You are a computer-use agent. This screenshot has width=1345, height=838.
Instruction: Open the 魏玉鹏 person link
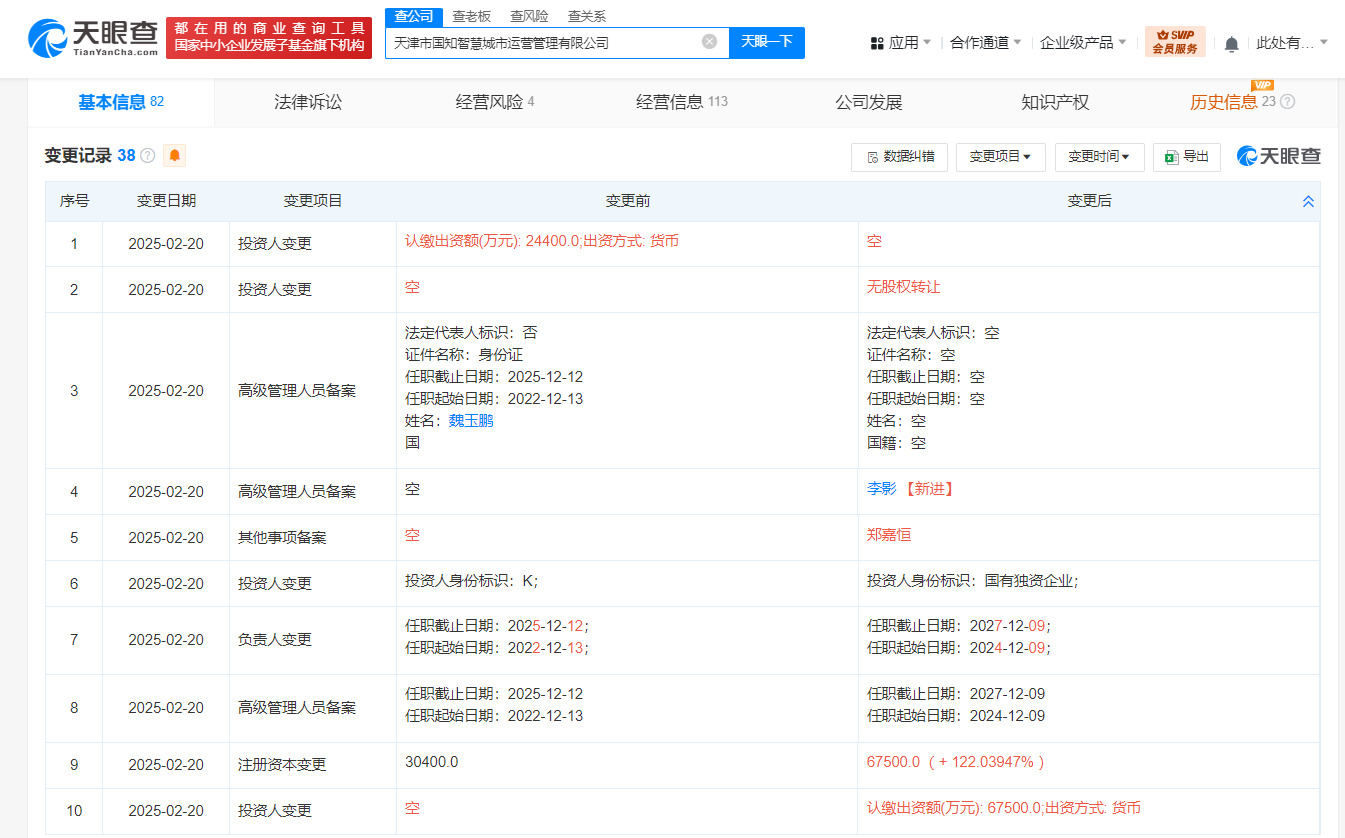tap(470, 420)
